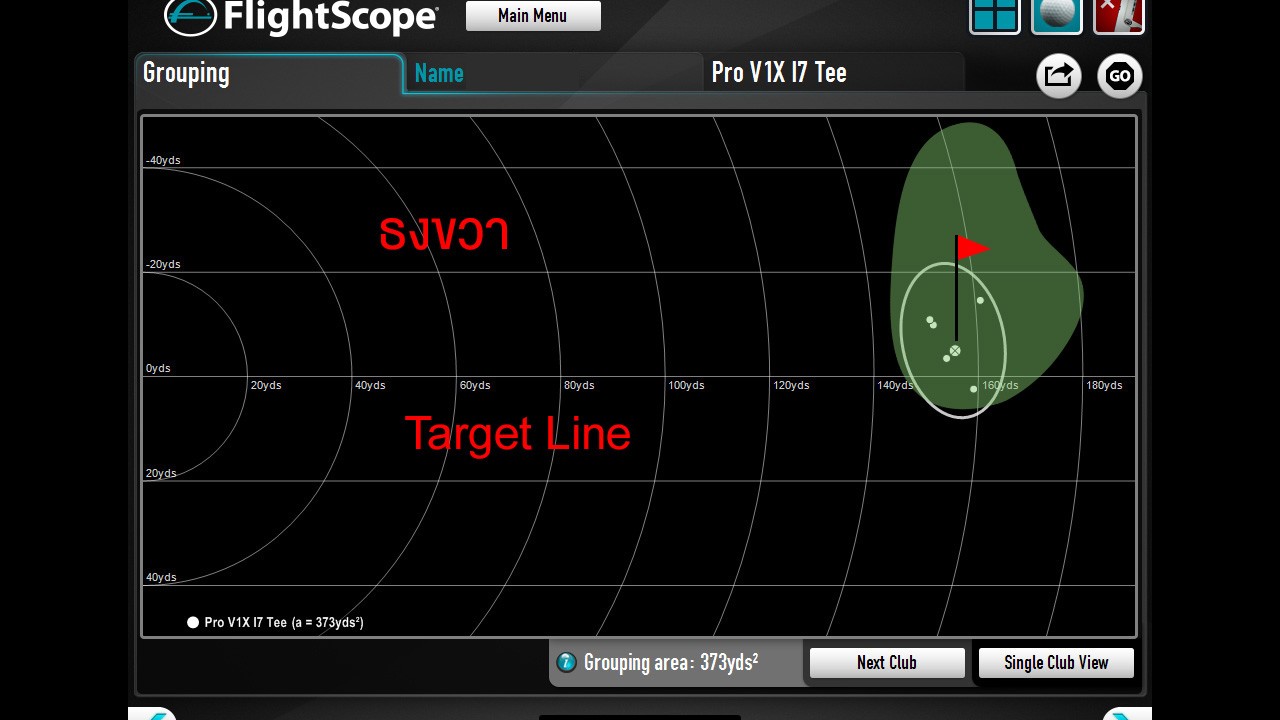Click the 160yds distance label
Image resolution: width=1280 pixels, height=720 pixels.
(1000, 386)
